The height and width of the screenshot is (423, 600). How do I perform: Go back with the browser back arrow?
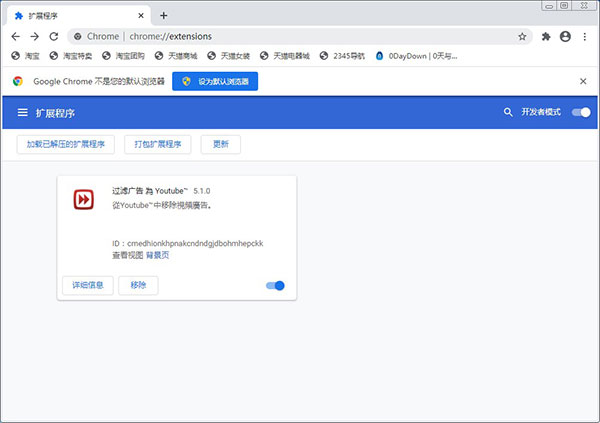click(x=15, y=36)
